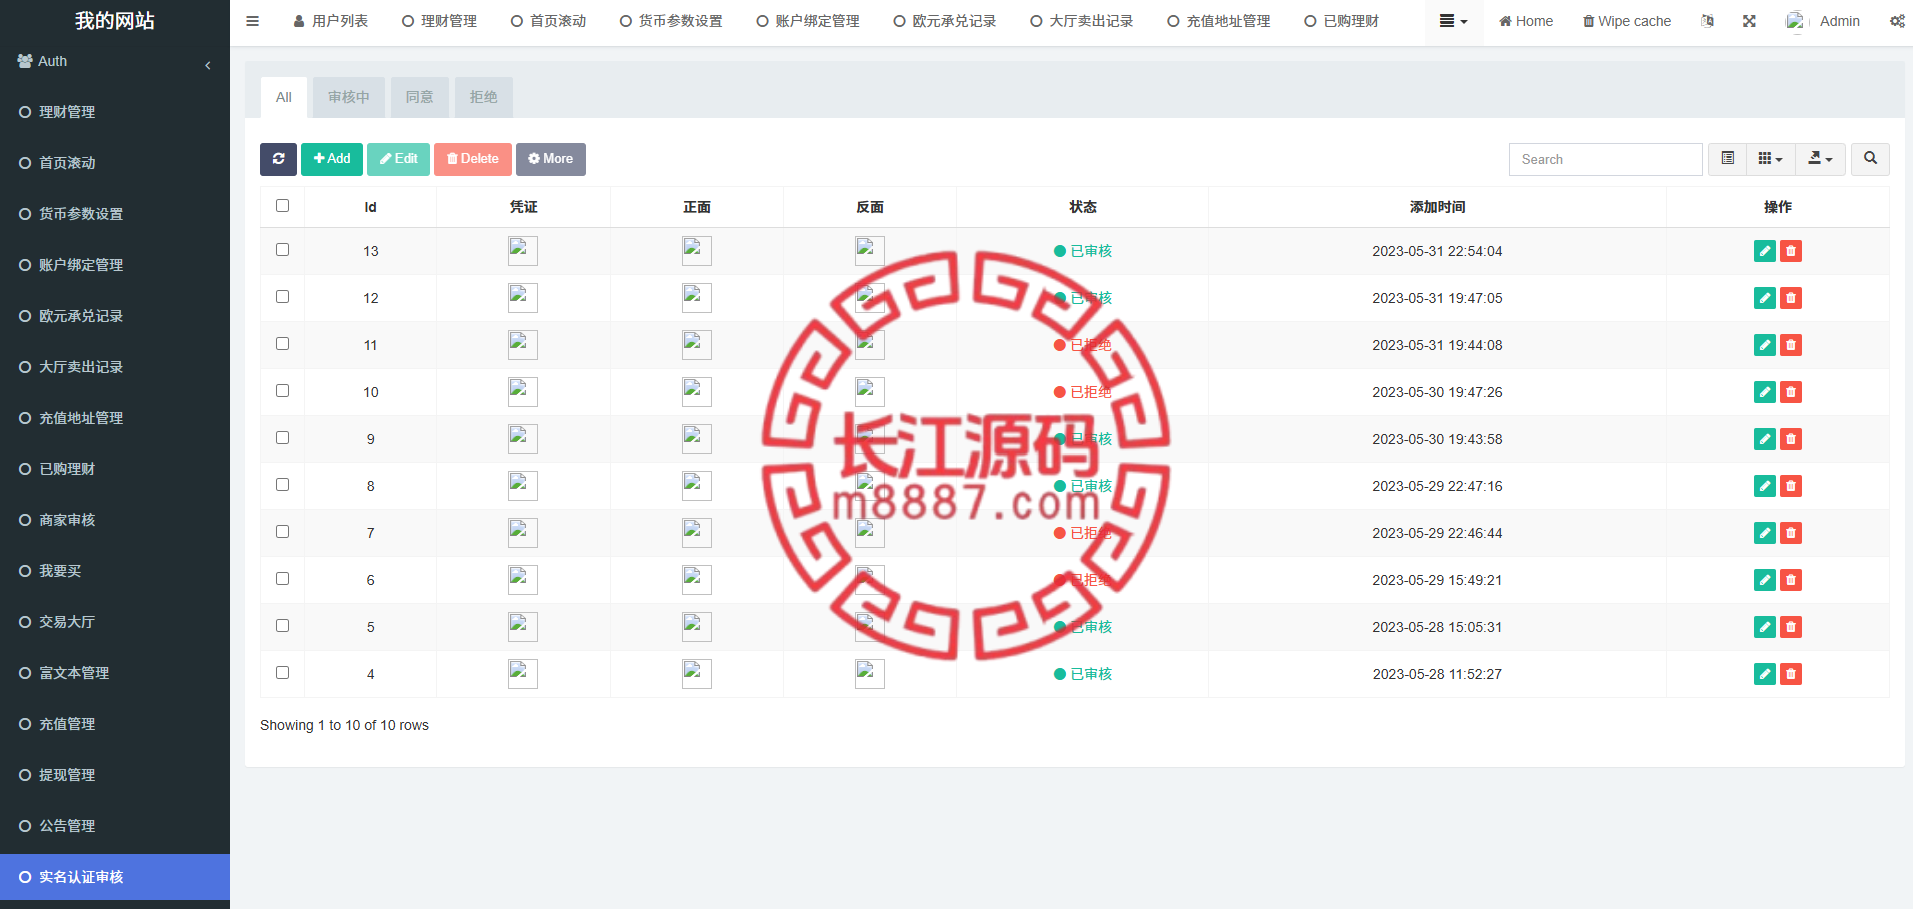
Task: Tick the select-all checkbox in table header
Action: point(282,206)
